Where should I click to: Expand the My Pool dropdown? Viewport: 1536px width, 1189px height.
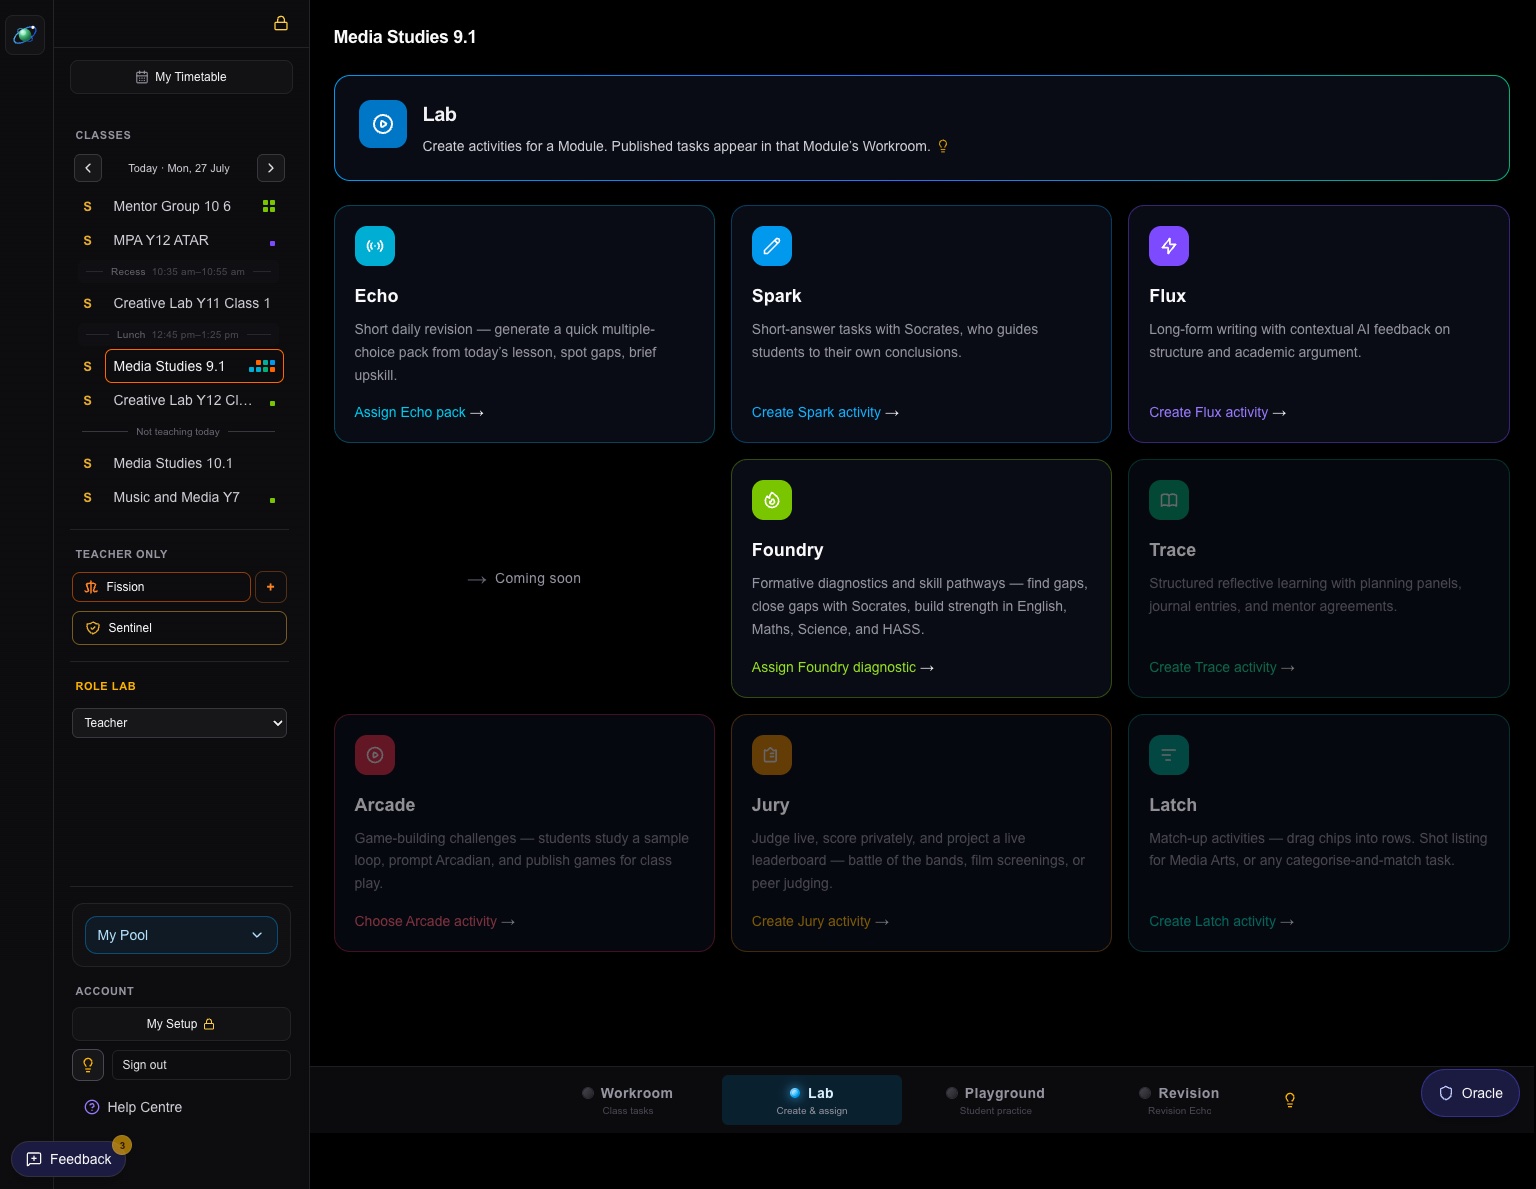click(181, 935)
